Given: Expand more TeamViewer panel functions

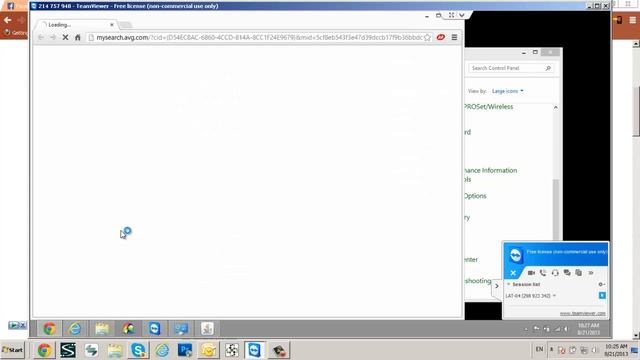Looking at the screenshot, I should [x=591, y=273].
